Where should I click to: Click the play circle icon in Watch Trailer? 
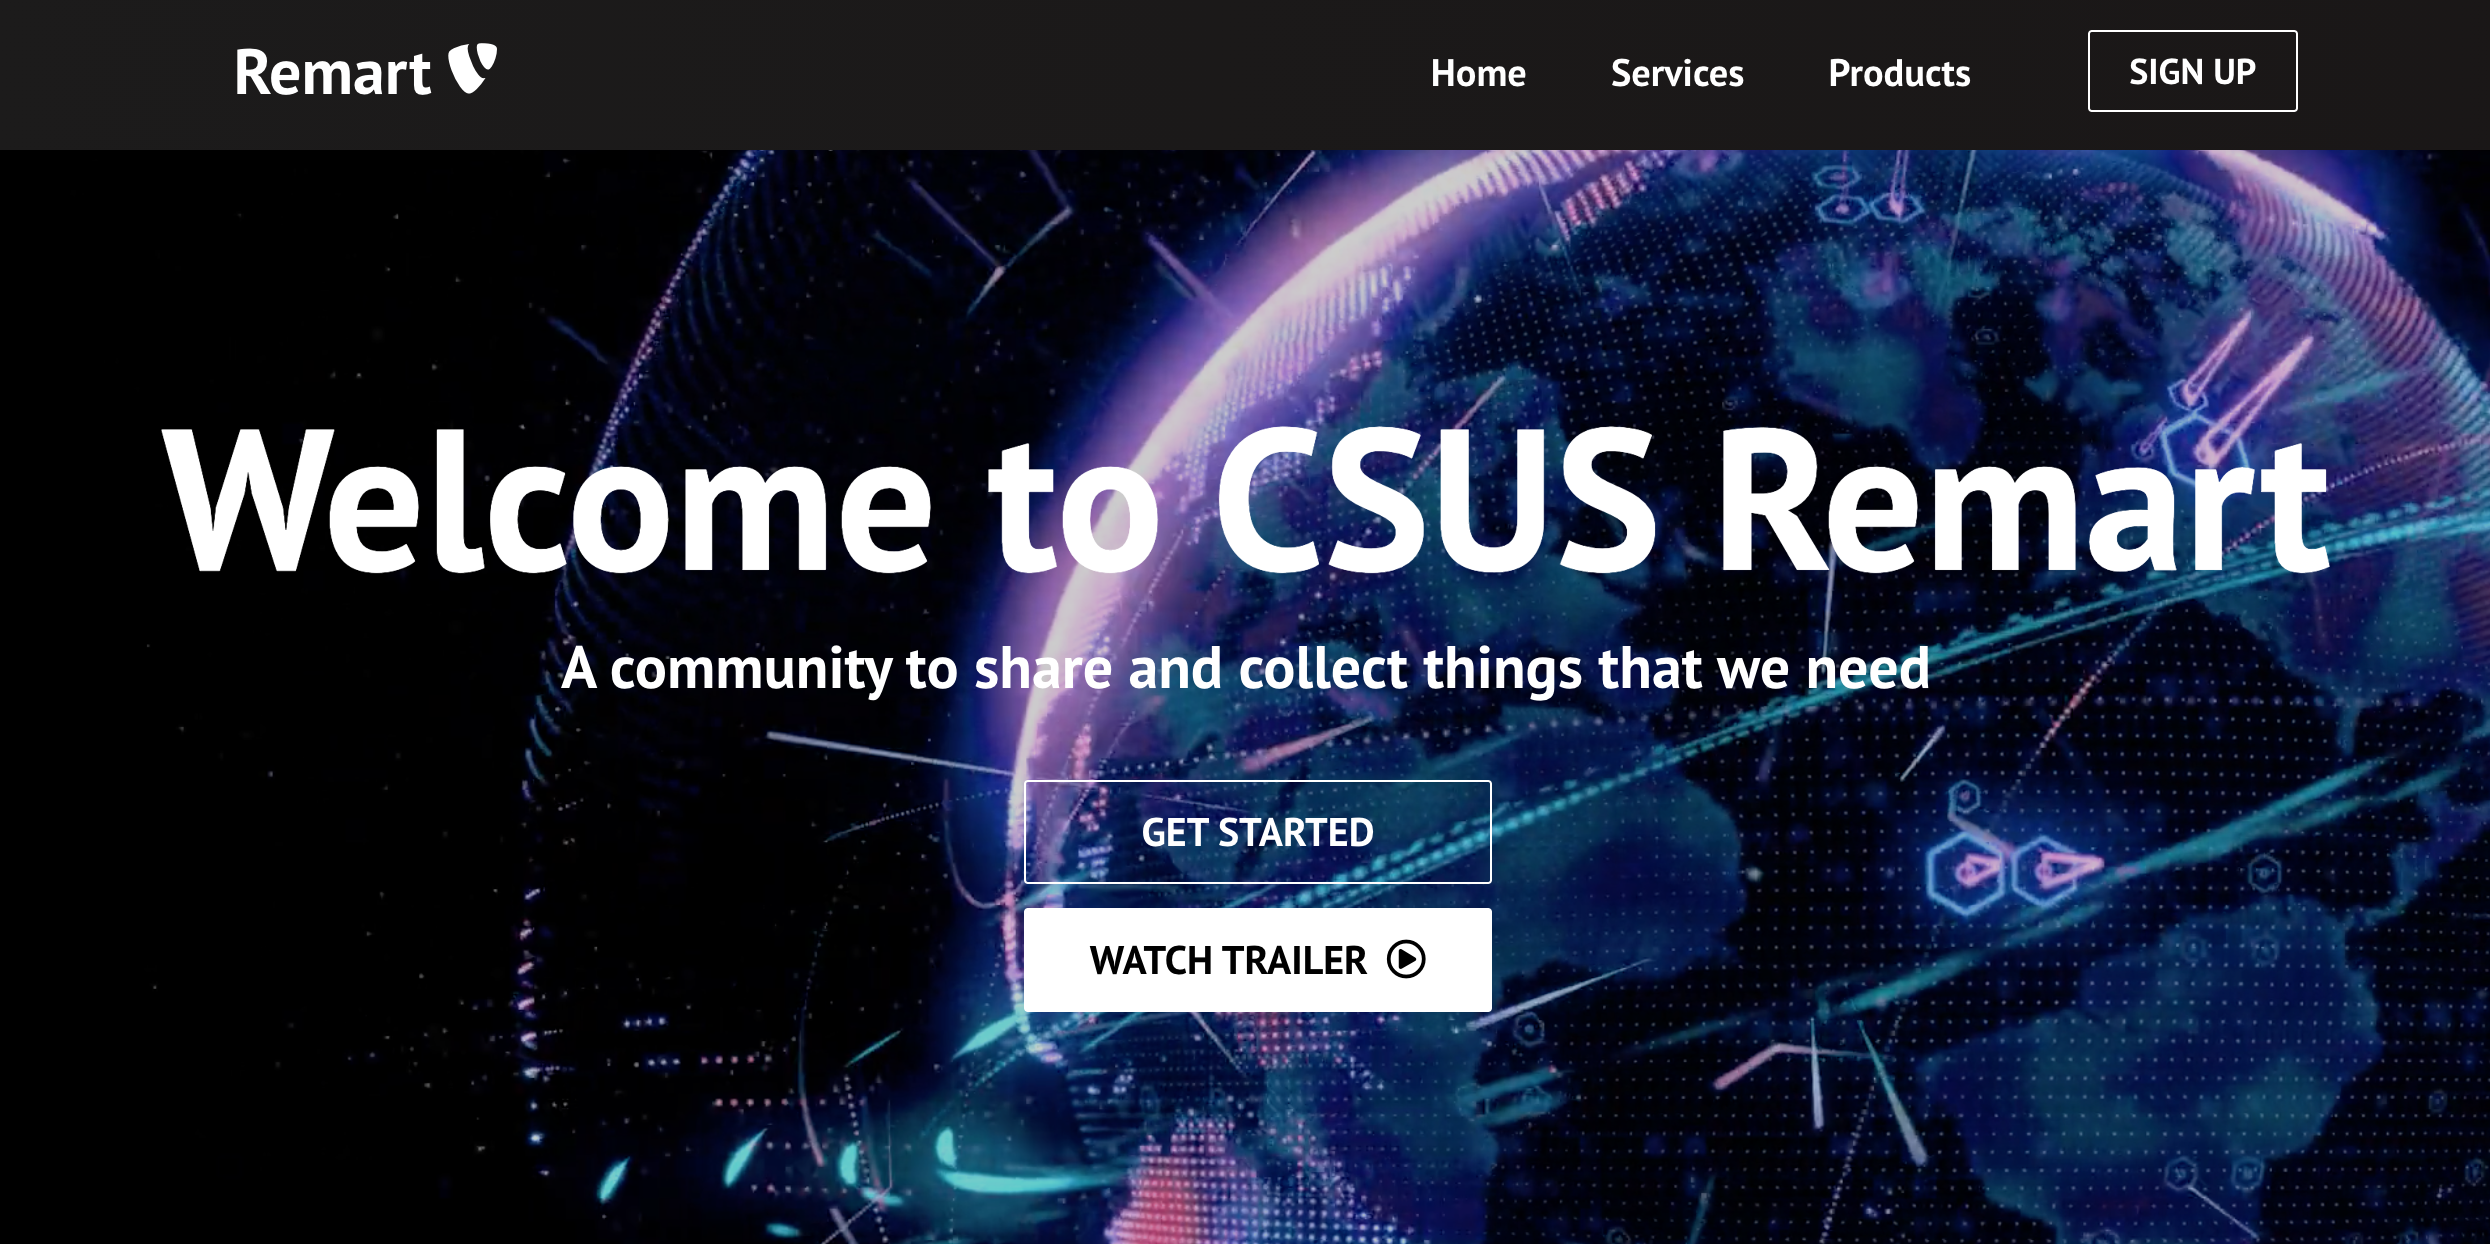pyautogui.click(x=1406, y=959)
